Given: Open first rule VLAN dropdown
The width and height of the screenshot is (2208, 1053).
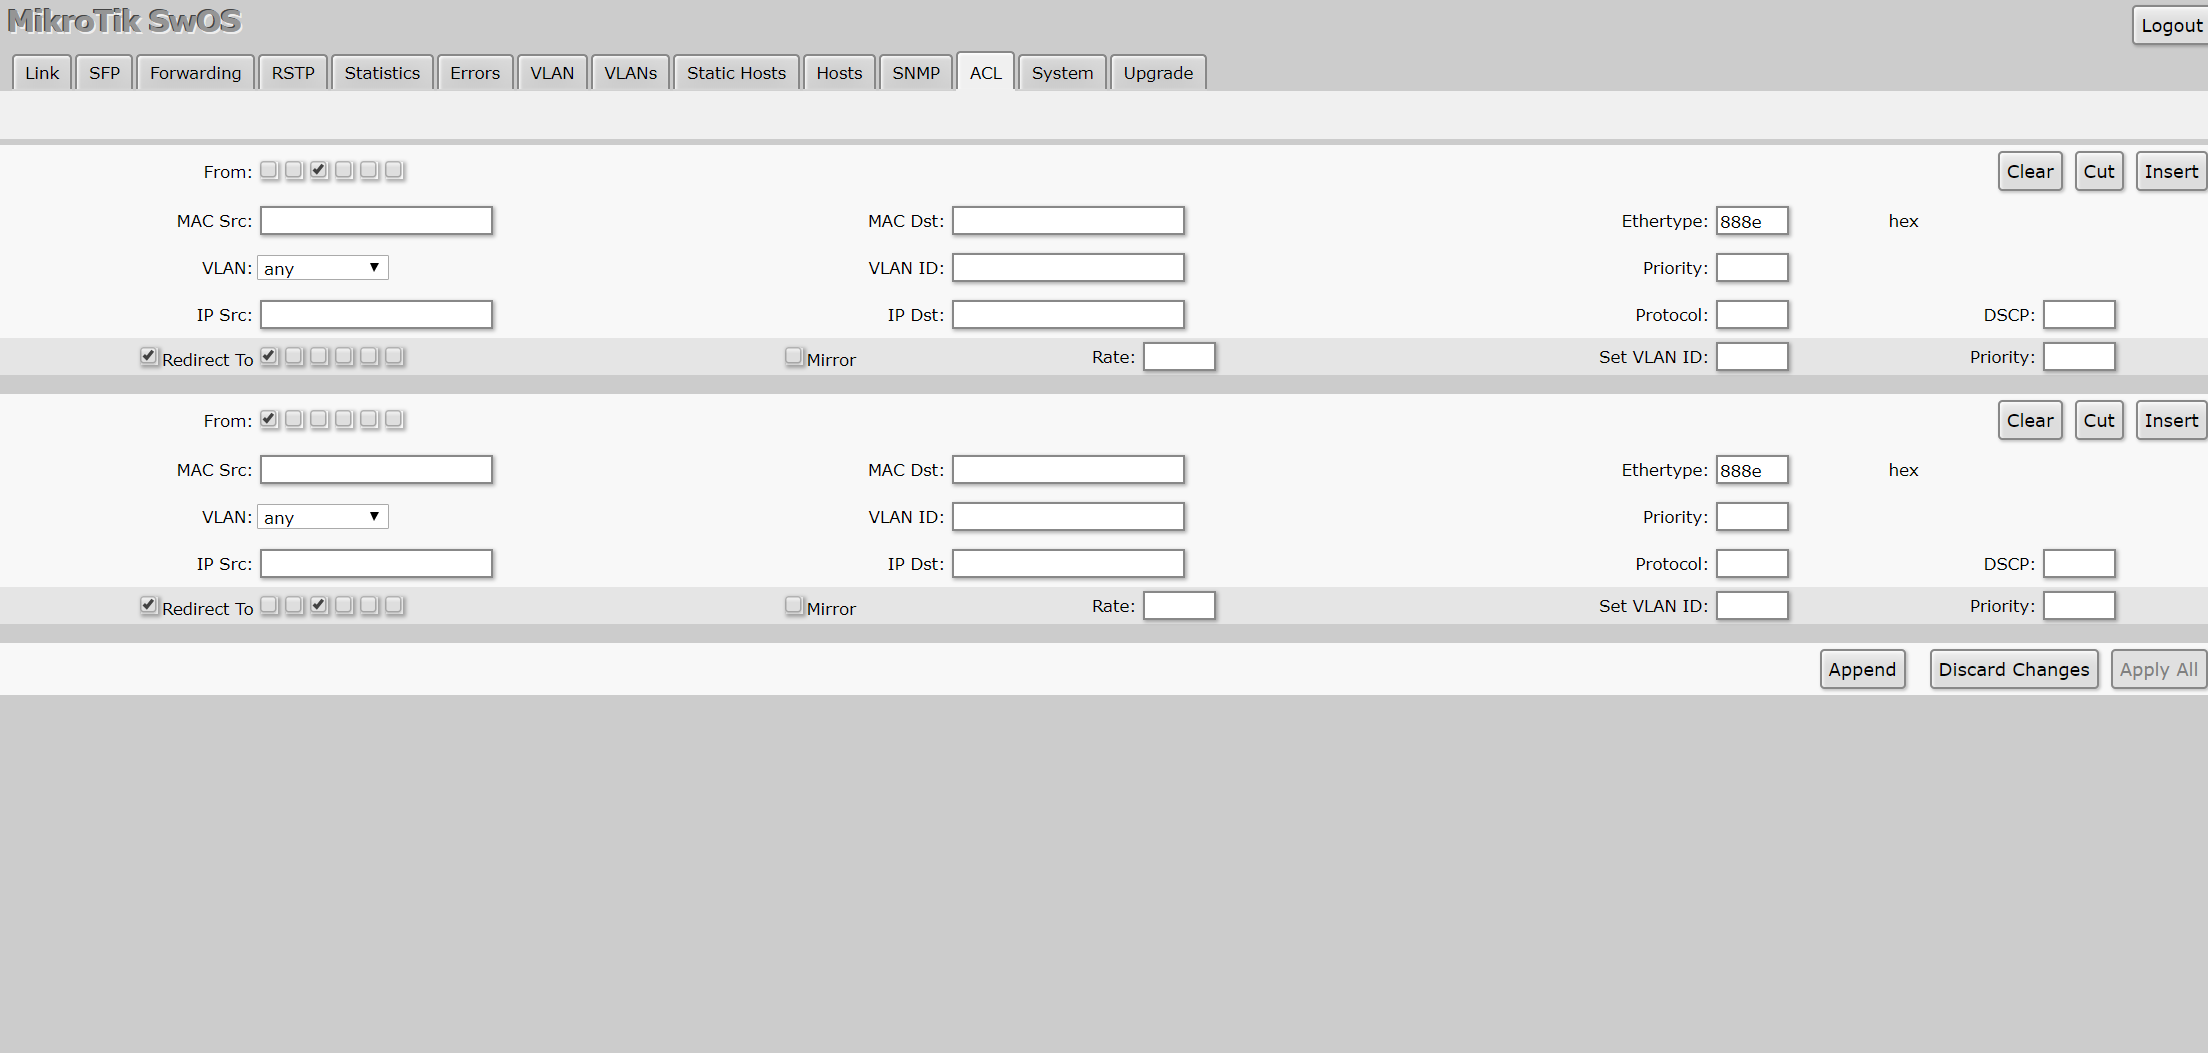Looking at the screenshot, I should (x=323, y=268).
